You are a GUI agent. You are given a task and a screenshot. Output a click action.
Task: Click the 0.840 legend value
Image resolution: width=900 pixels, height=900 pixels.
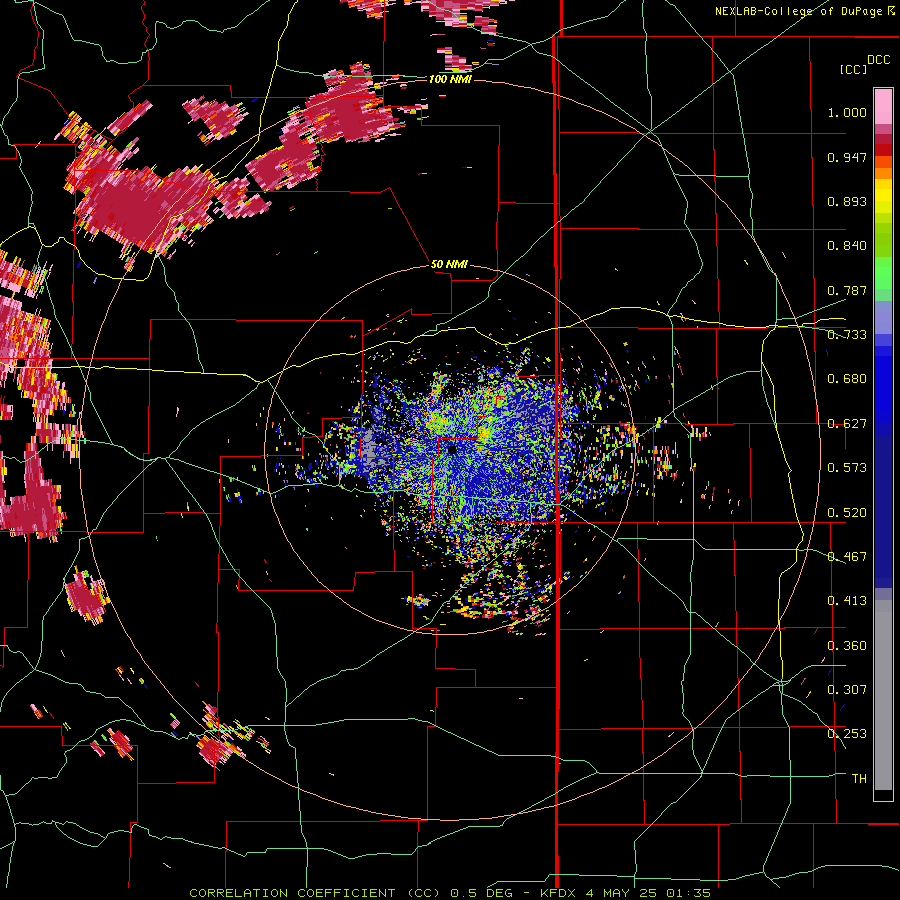(x=847, y=246)
